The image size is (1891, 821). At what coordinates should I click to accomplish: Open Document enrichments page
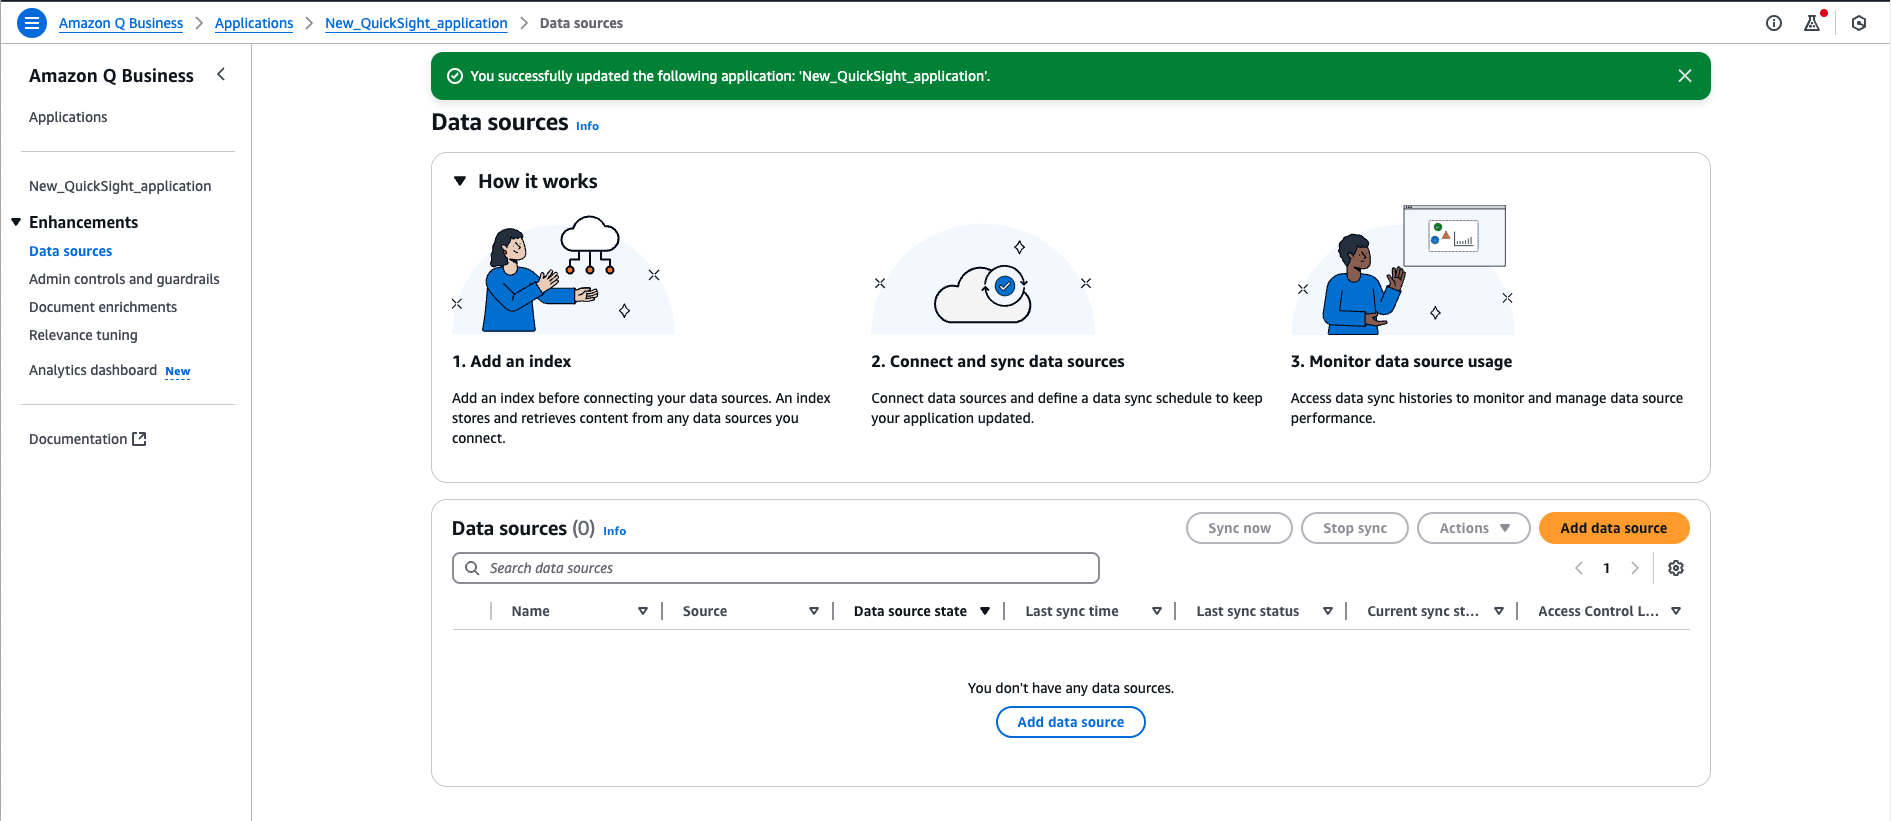point(103,307)
